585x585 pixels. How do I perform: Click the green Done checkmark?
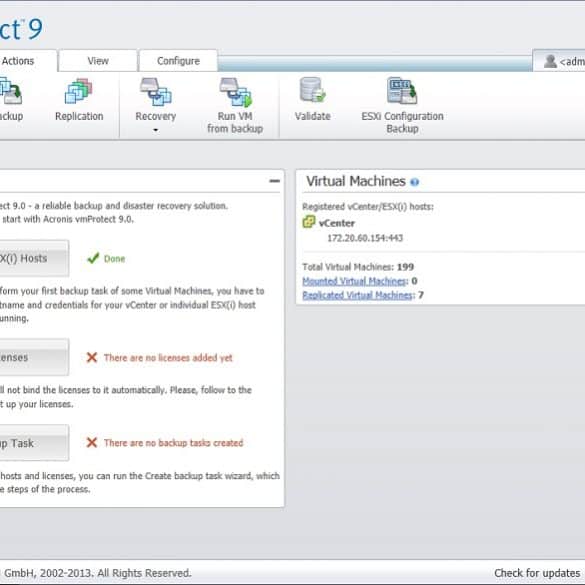93,258
